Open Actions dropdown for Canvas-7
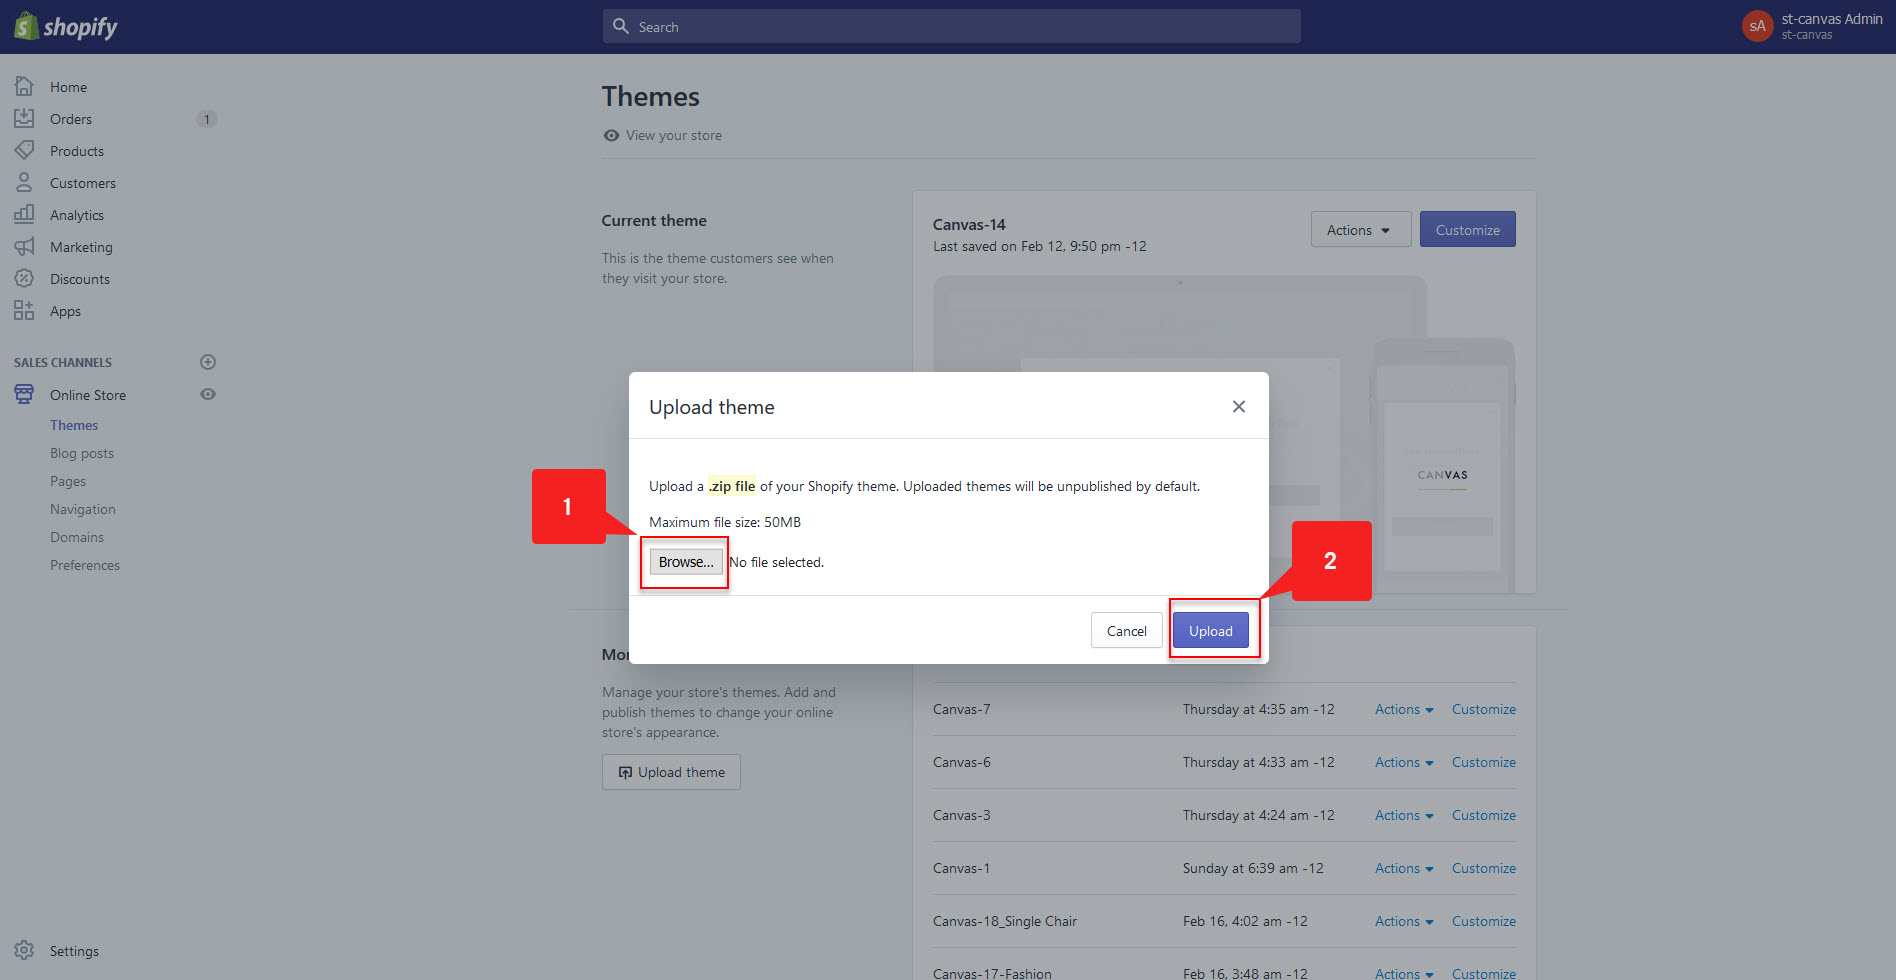The width and height of the screenshot is (1896, 980). pos(1404,709)
